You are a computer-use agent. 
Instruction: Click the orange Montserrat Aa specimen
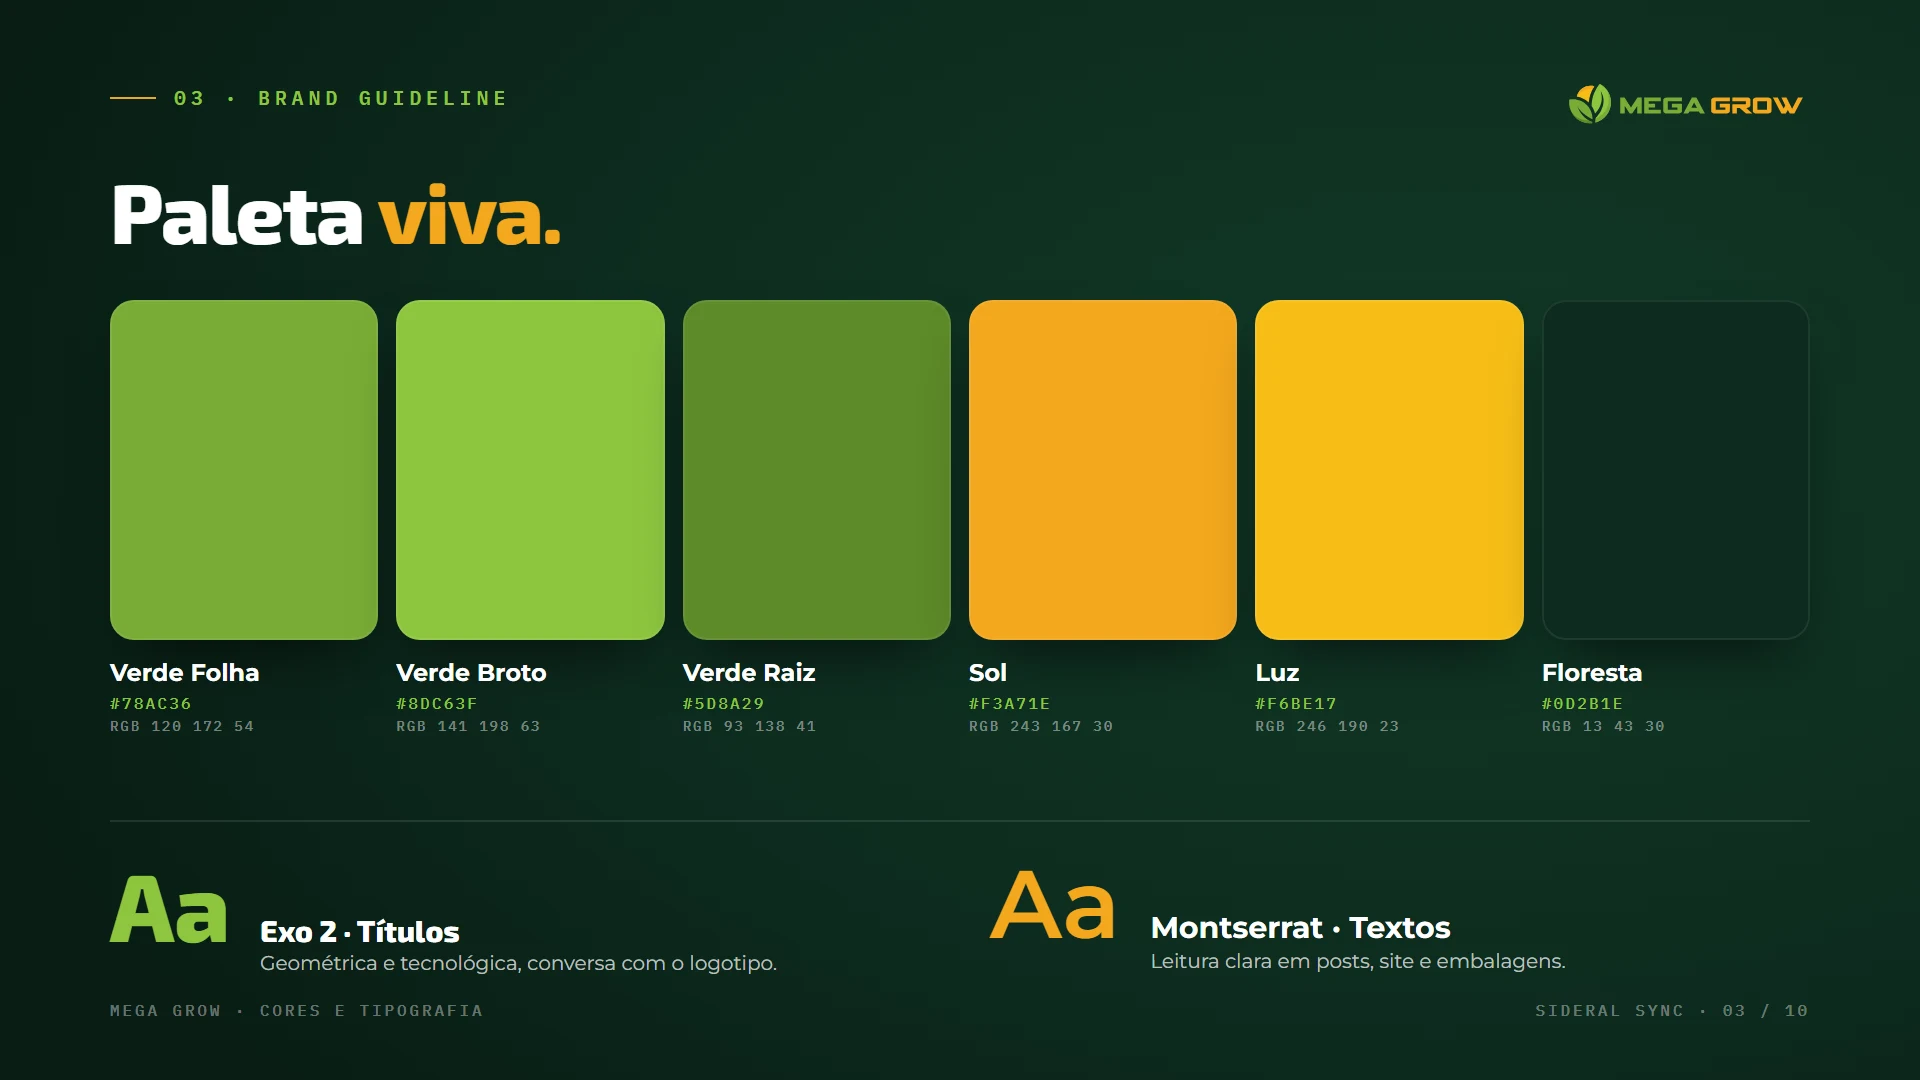[1052, 906]
